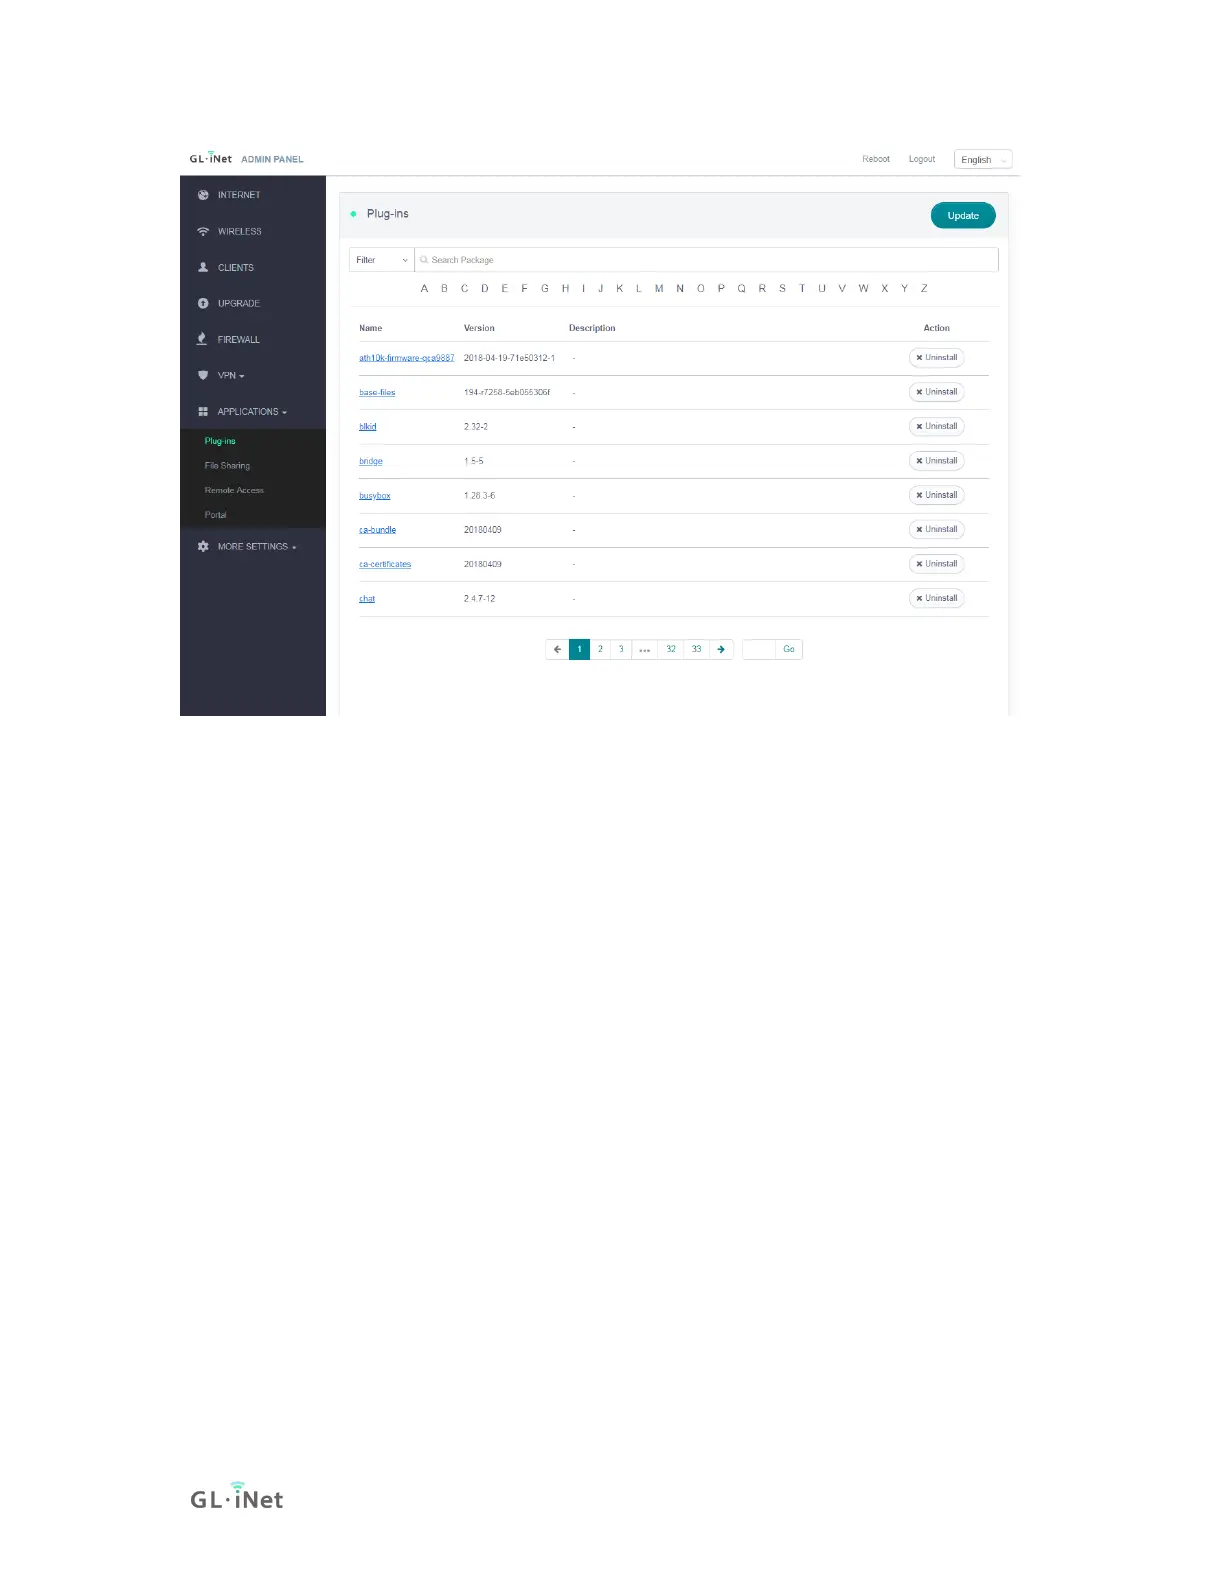Viewport: 1224px width, 1584px height.
Task: Open ca-bundle package link
Action: pos(378,530)
